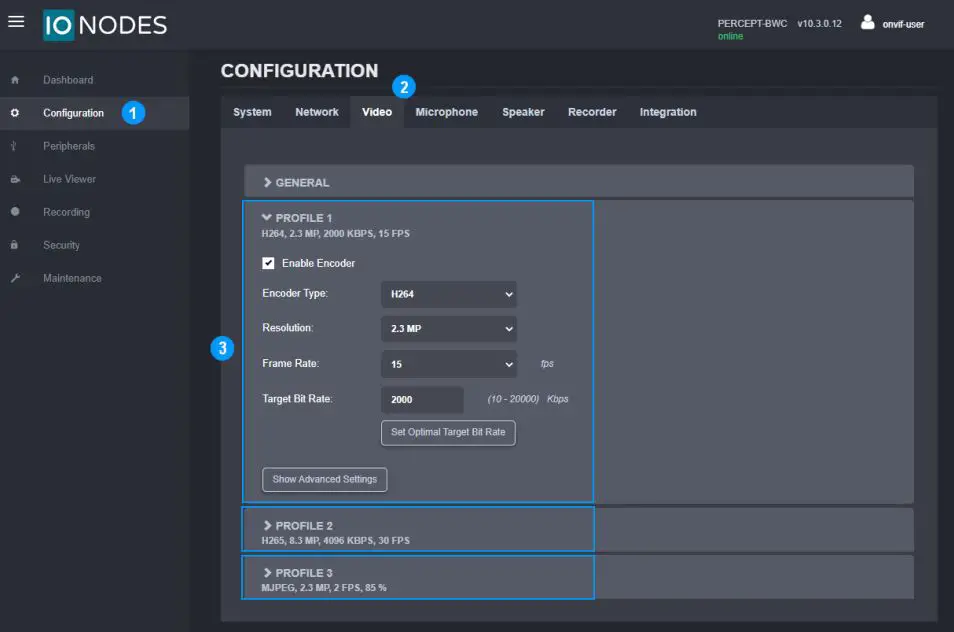Click the Maintenance wrench icon
Viewport: 954px width, 632px height.
[x=15, y=278]
